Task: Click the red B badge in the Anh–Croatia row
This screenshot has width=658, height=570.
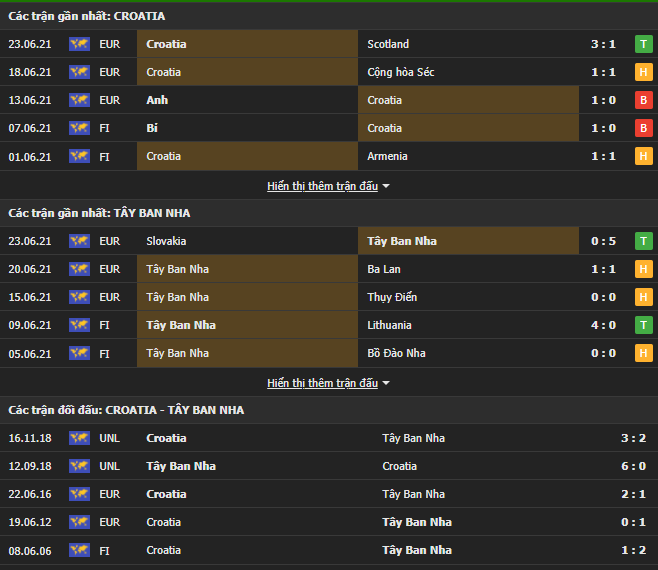Action: [643, 100]
